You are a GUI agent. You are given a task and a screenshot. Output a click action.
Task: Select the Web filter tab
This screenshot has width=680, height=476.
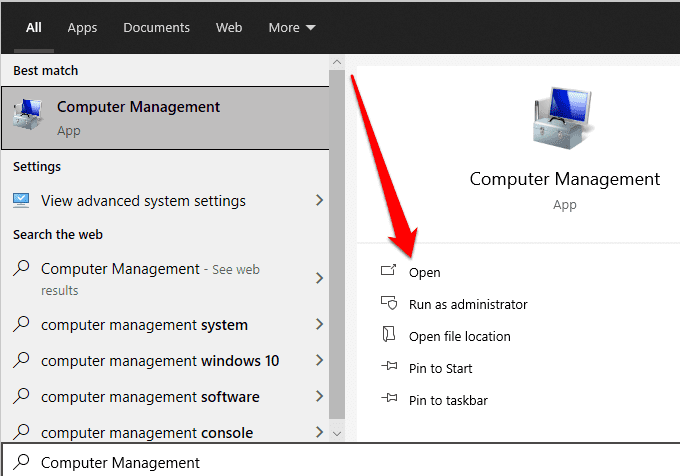point(229,28)
